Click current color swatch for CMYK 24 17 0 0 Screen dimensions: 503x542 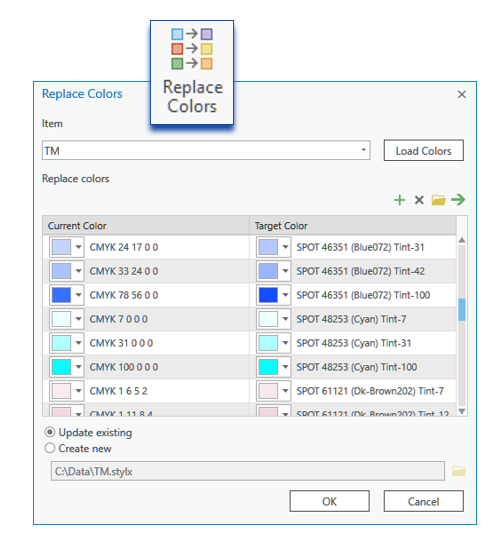tap(61, 247)
